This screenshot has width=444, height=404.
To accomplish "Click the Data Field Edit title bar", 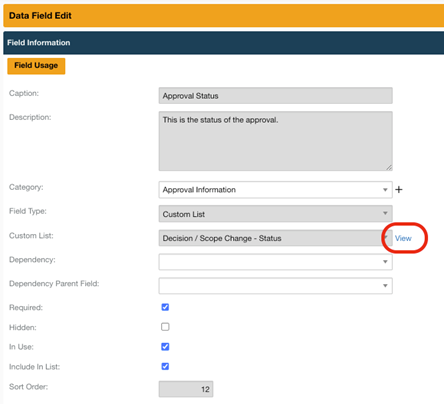I will click(224, 16).
